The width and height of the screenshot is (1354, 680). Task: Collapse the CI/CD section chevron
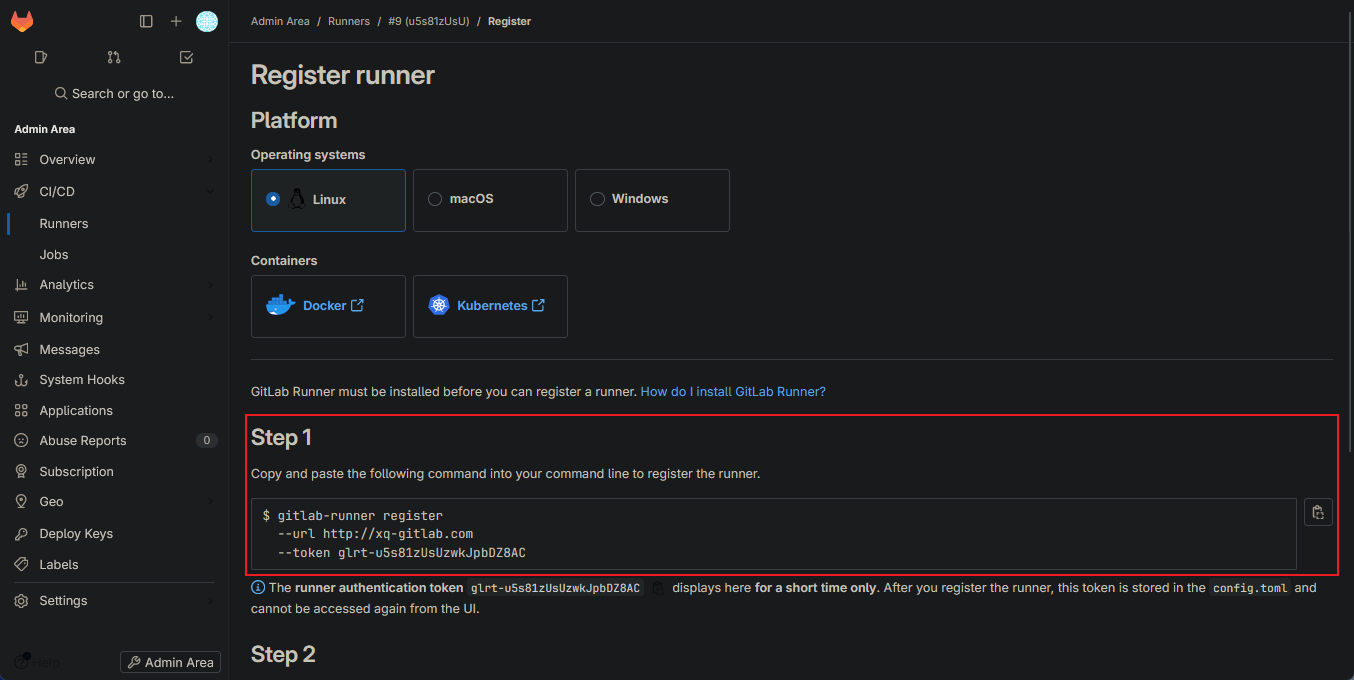210,191
